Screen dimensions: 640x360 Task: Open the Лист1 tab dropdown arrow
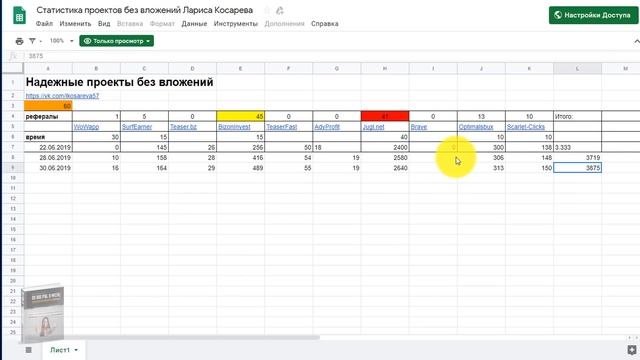(76, 350)
